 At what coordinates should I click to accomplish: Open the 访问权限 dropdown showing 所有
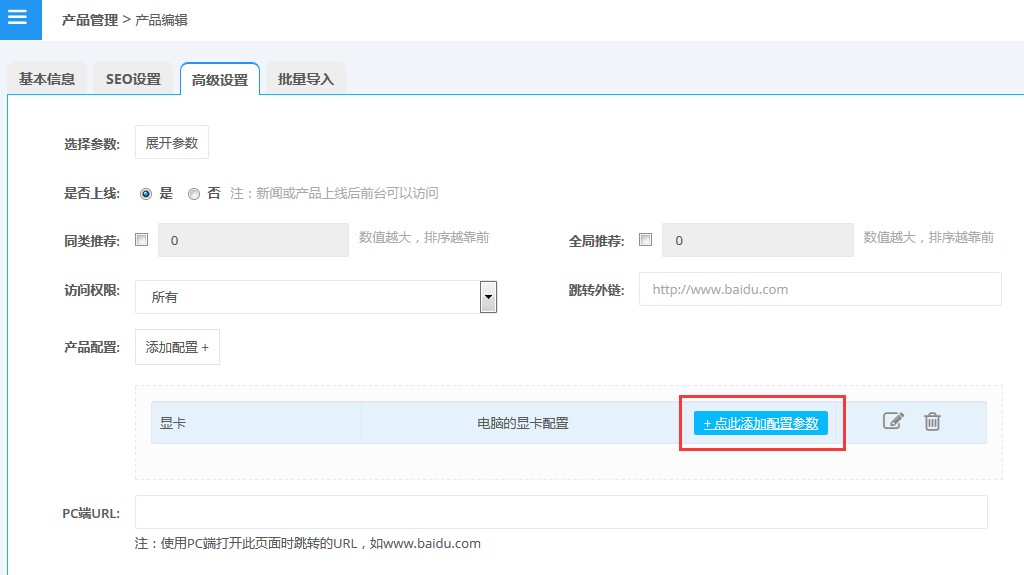(315, 297)
